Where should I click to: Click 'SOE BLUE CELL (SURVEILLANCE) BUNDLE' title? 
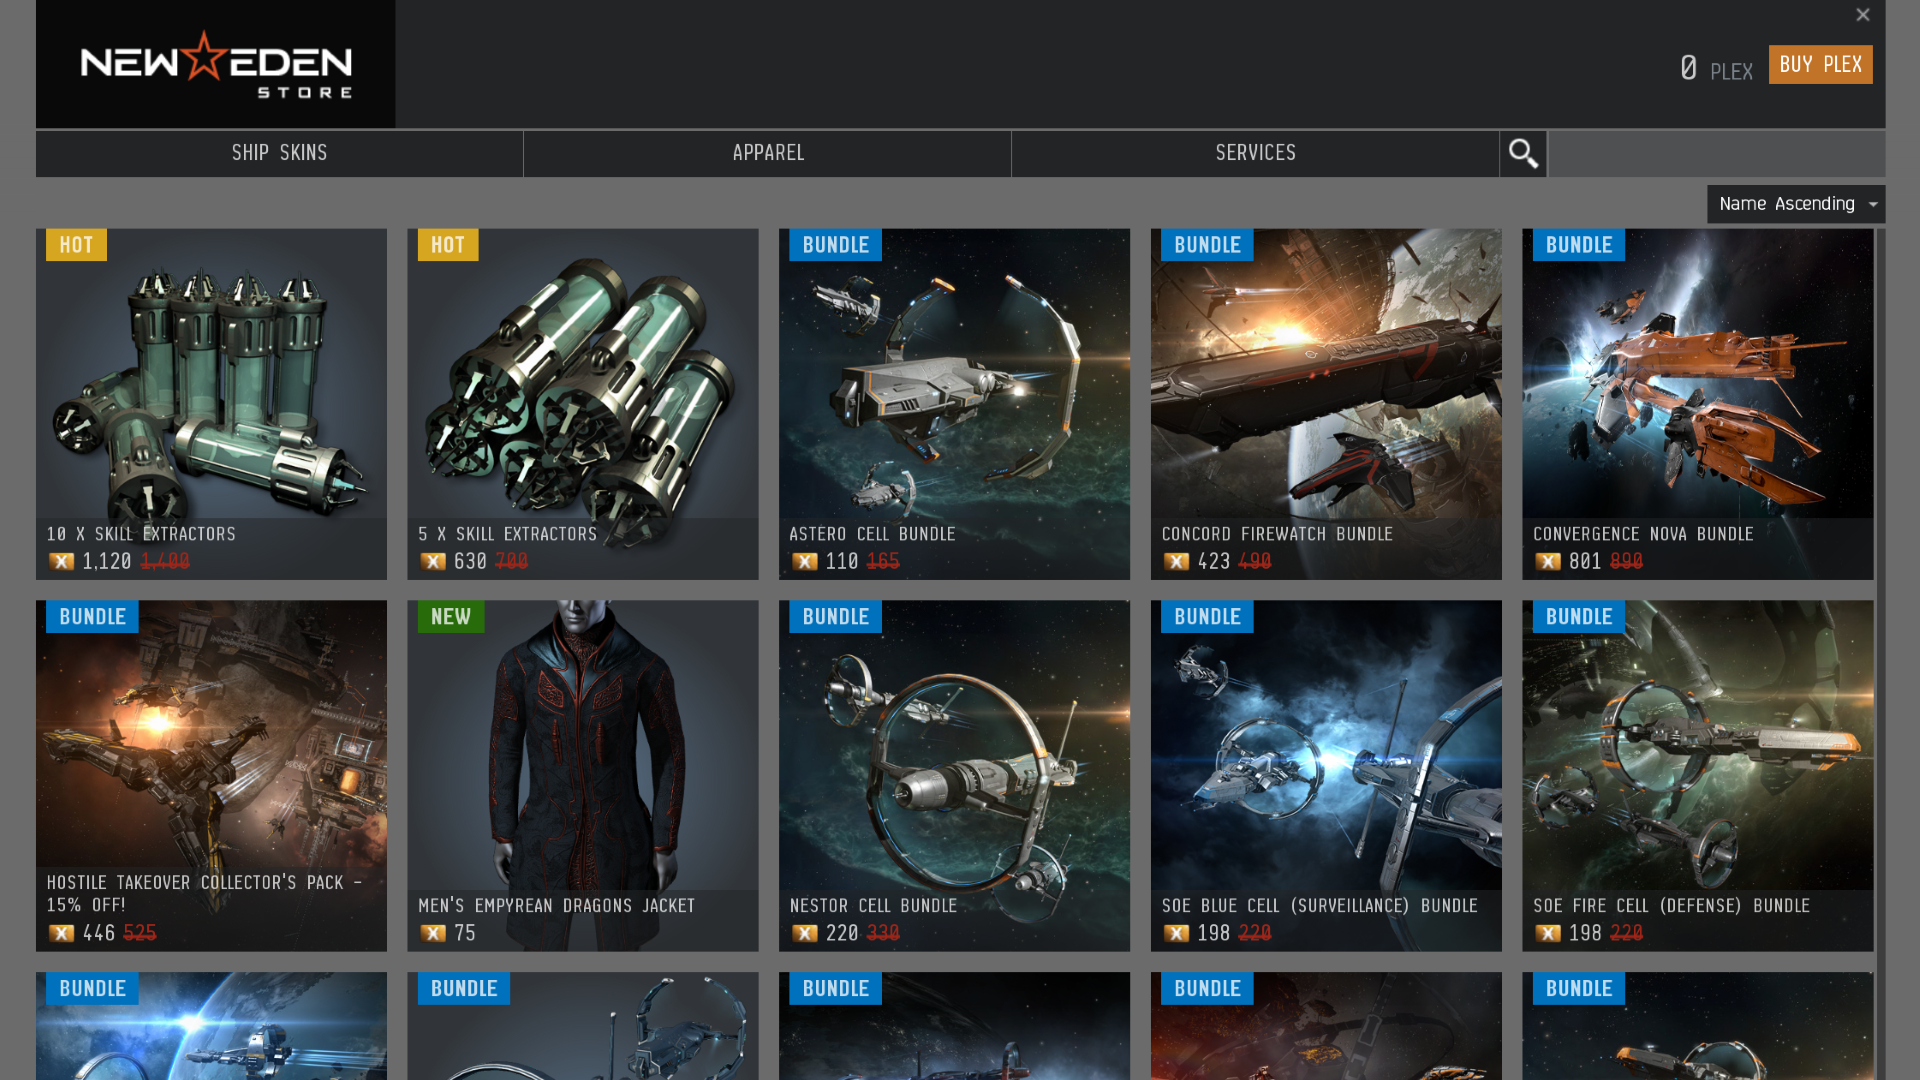tap(1319, 906)
